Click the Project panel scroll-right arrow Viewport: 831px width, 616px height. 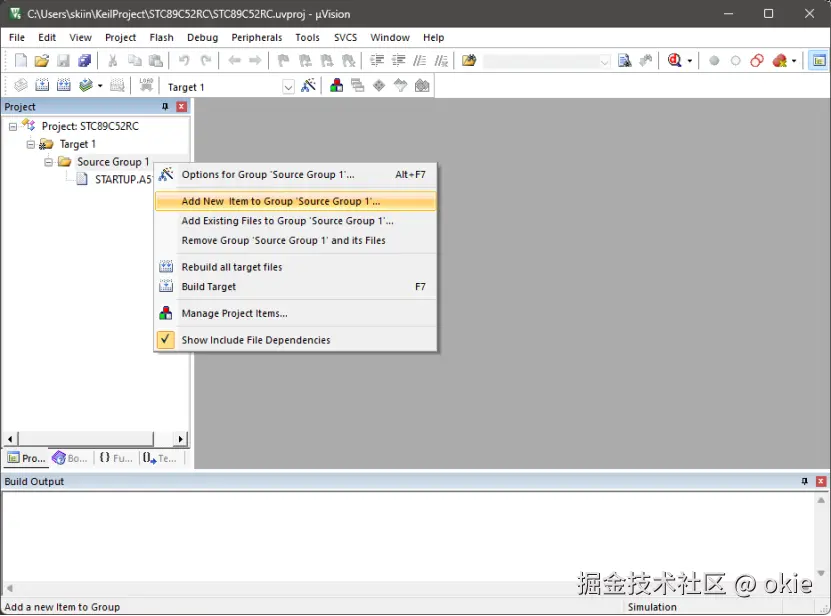click(x=181, y=439)
